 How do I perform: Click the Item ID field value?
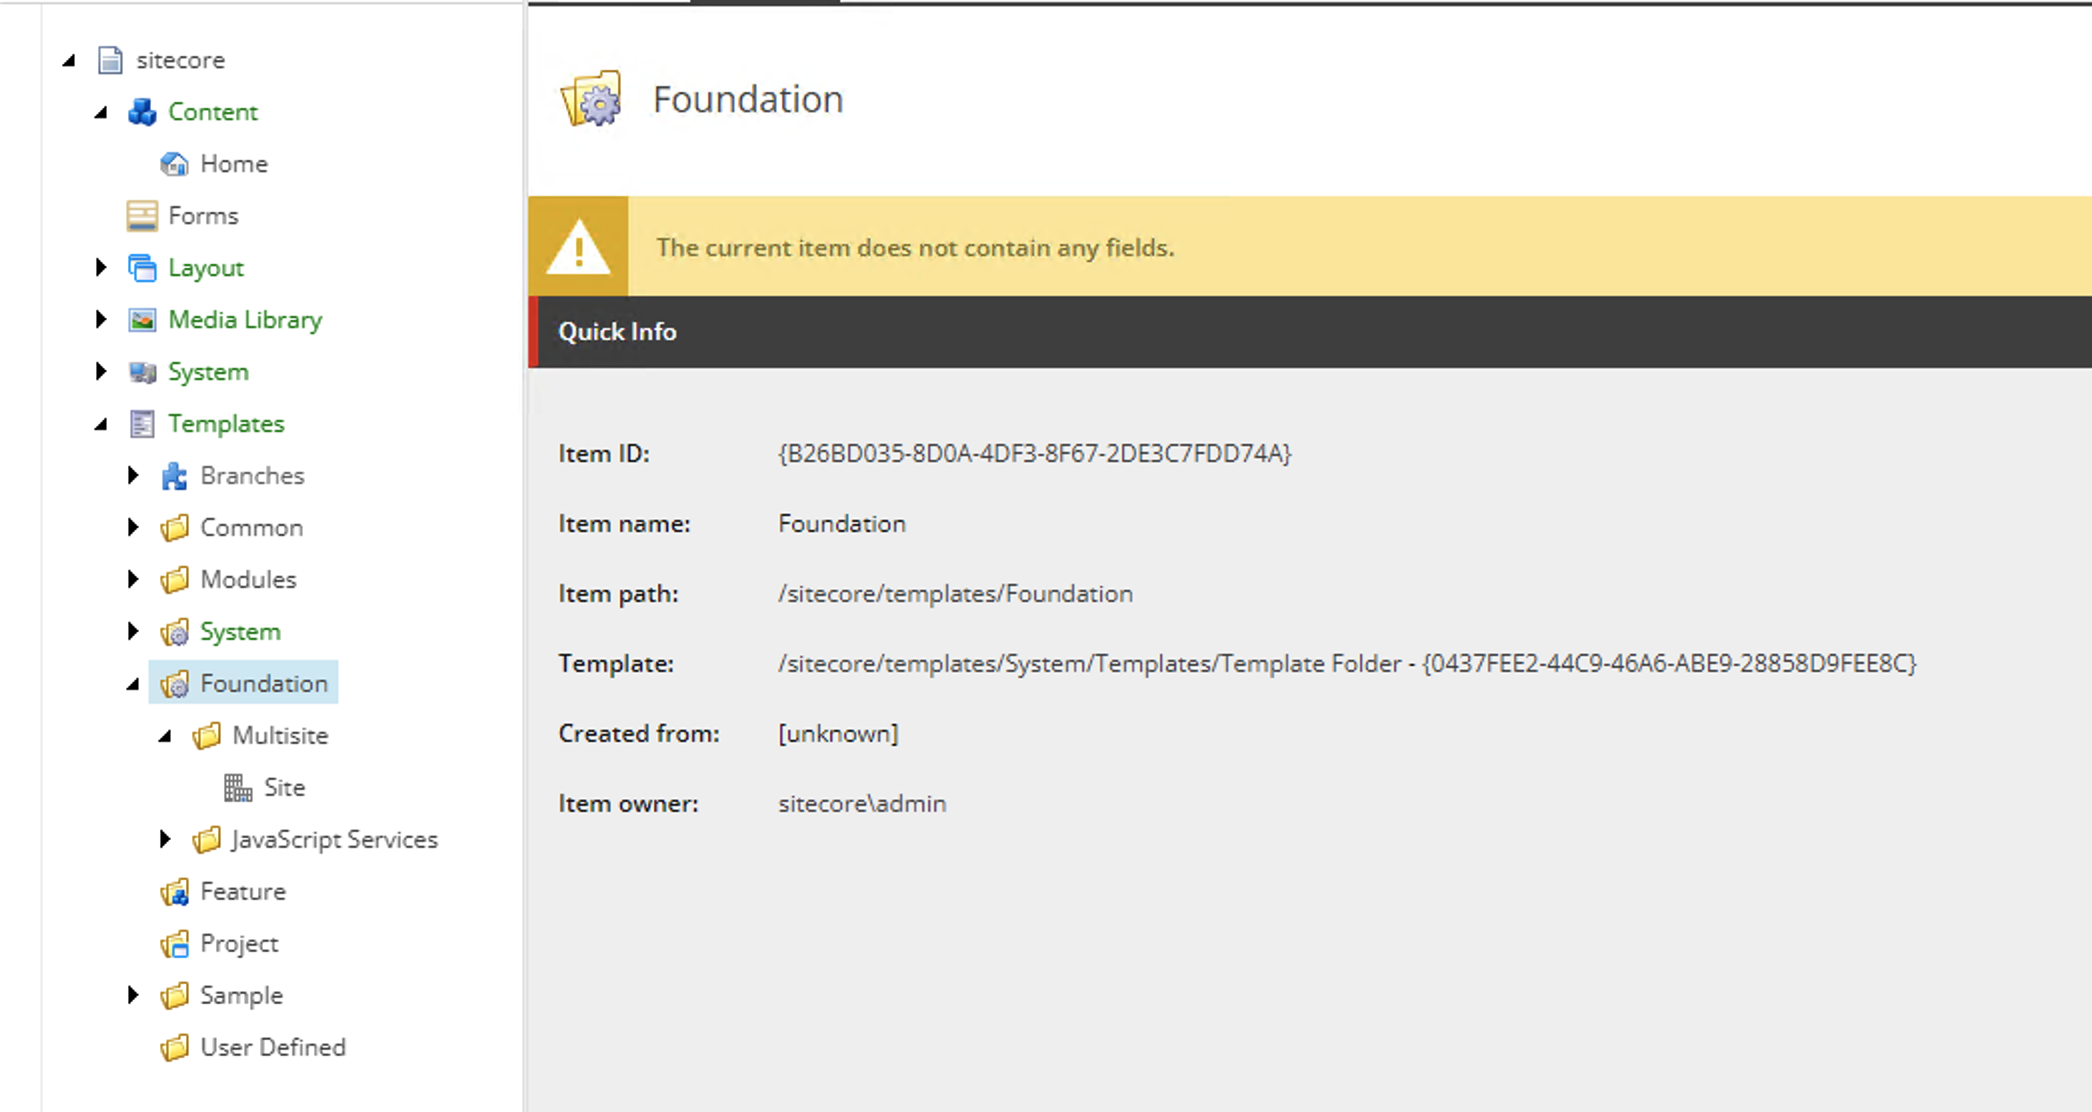[x=1035, y=452]
